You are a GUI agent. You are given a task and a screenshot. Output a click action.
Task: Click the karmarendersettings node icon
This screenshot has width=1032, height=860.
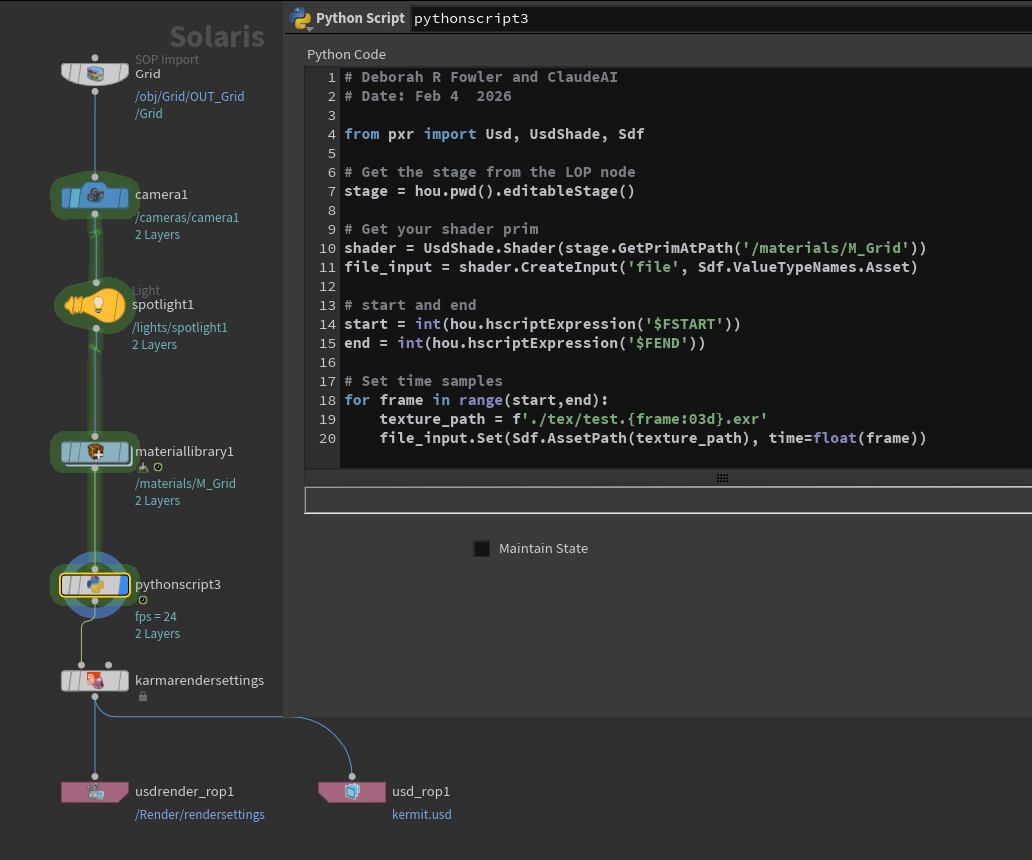click(95, 681)
